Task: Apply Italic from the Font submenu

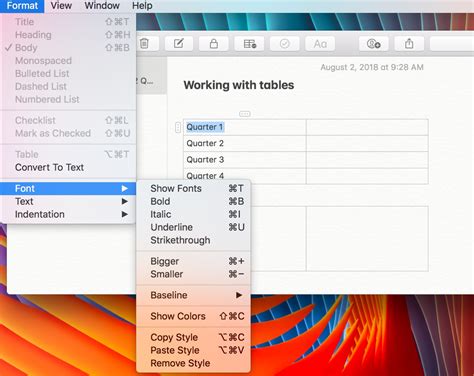Action: (193, 214)
